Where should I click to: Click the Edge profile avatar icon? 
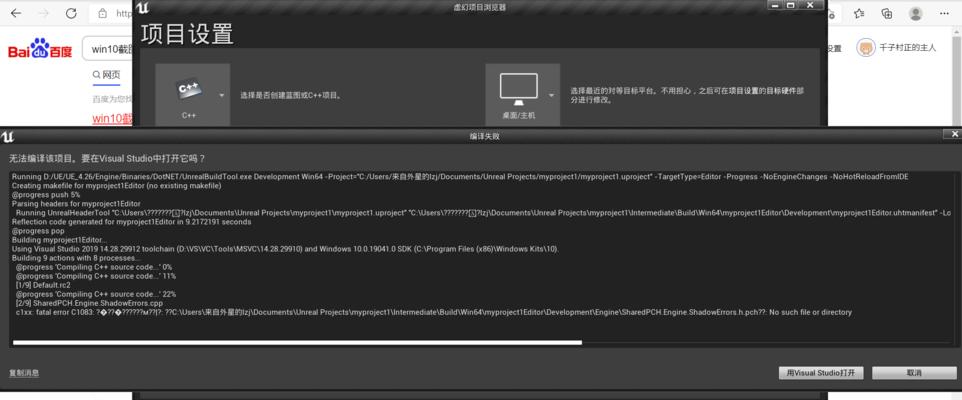coord(915,13)
